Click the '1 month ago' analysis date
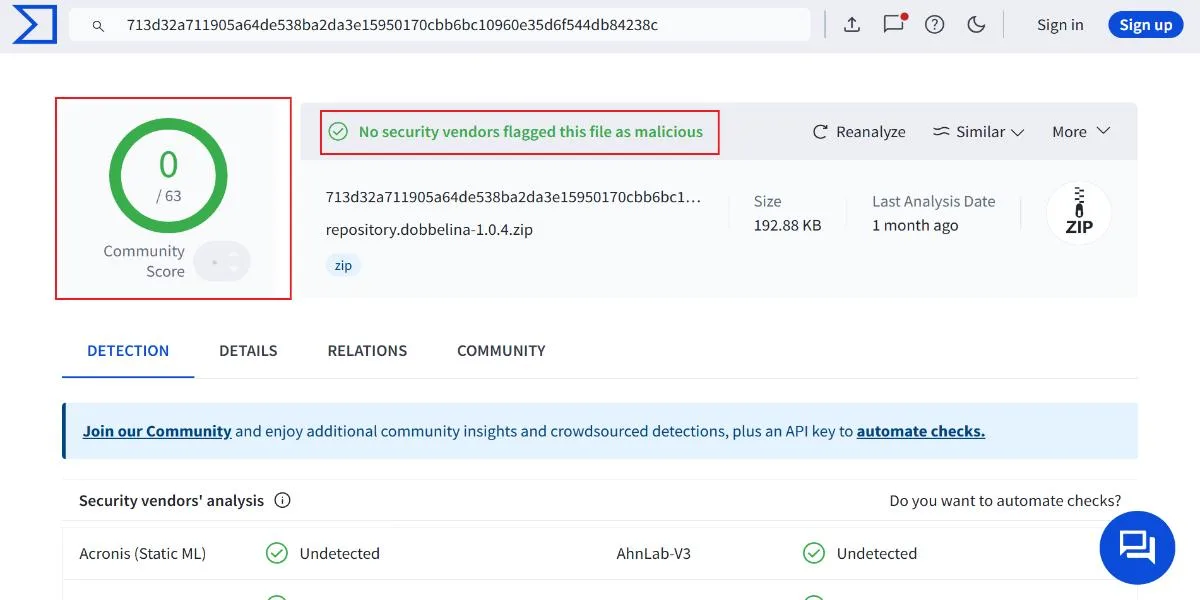1200x600 pixels. click(x=915, y=225)
